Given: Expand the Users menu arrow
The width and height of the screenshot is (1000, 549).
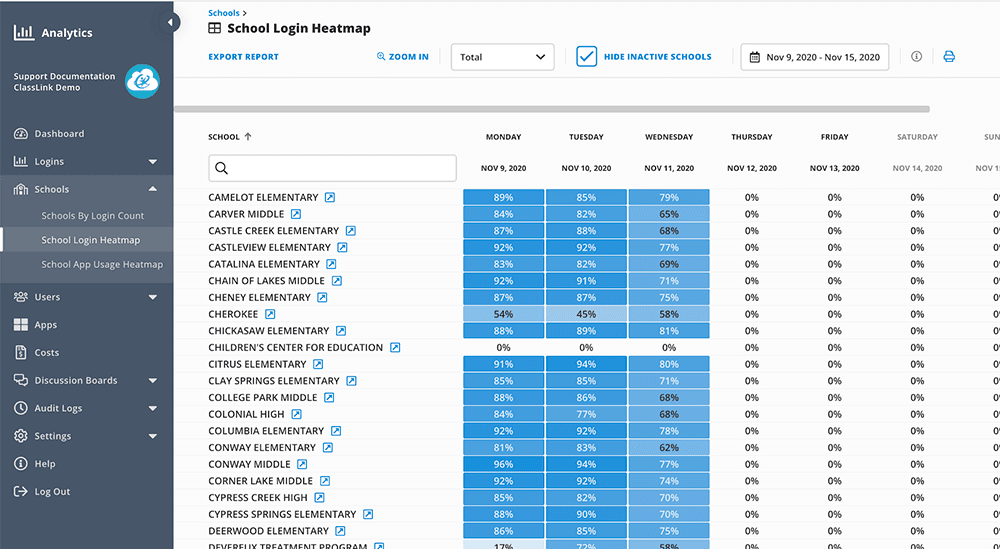Looking at the screenshot, I should point(152,297).
